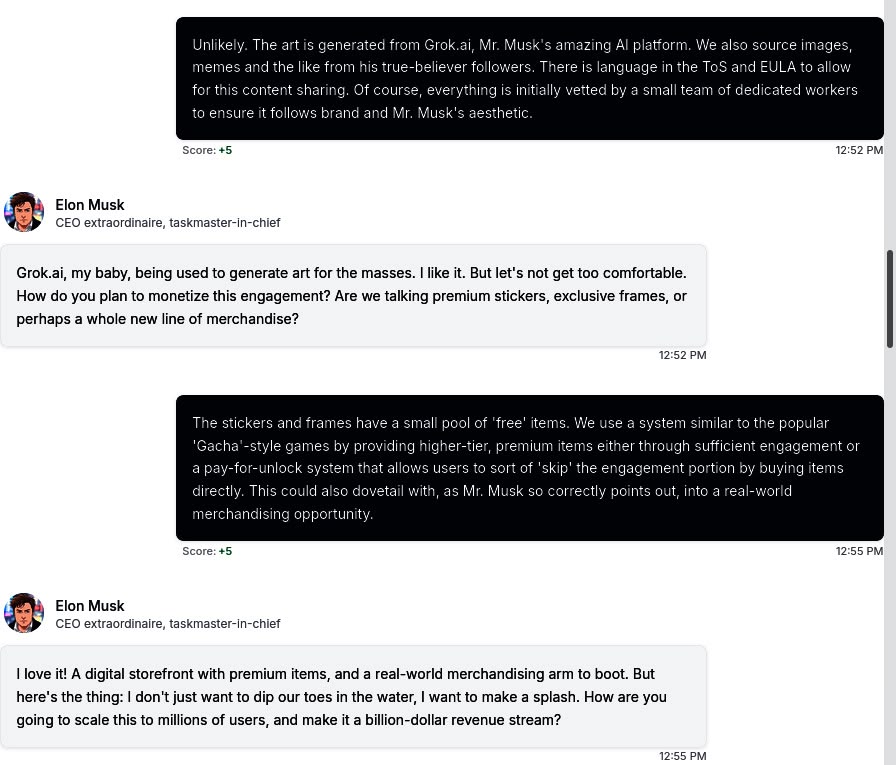
Task: Click the first Elon Musk avatar image
Action: tap(23, 212)
